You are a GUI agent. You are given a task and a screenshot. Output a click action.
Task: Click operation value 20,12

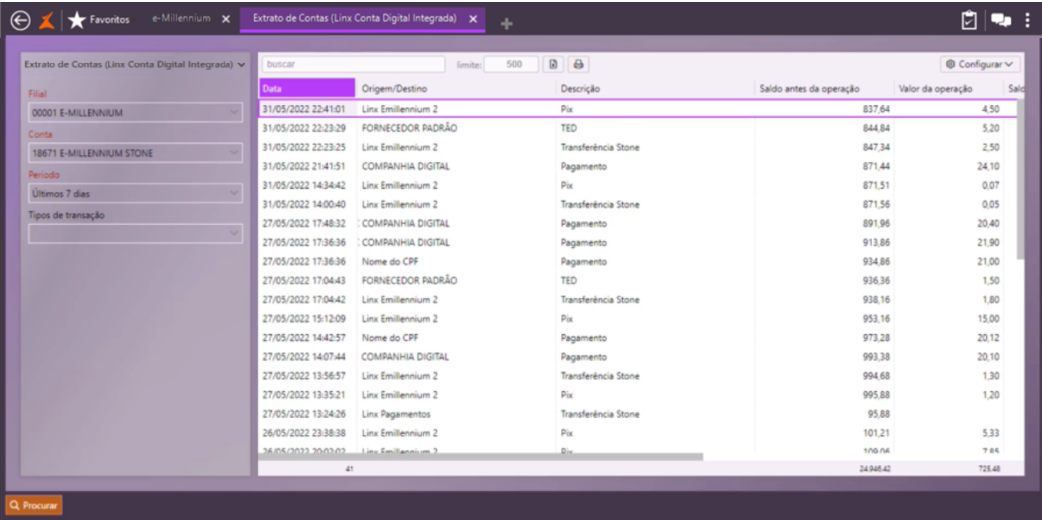tap(988, 338)
